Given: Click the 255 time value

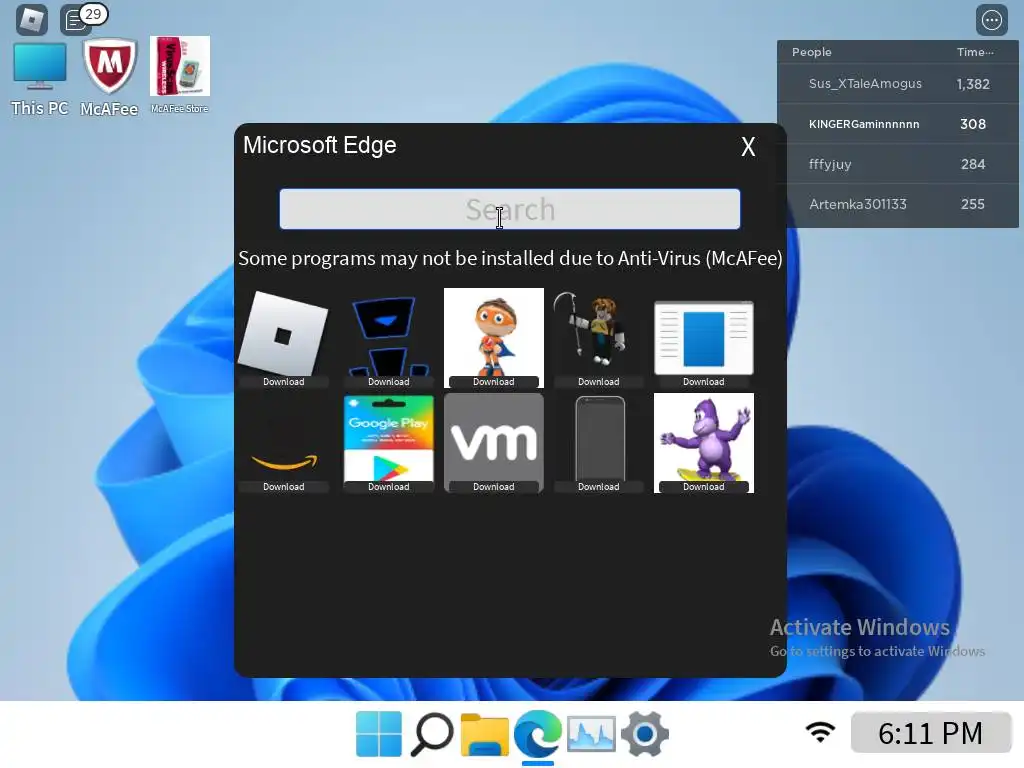Looking at the screenshot, I should 973,204.
